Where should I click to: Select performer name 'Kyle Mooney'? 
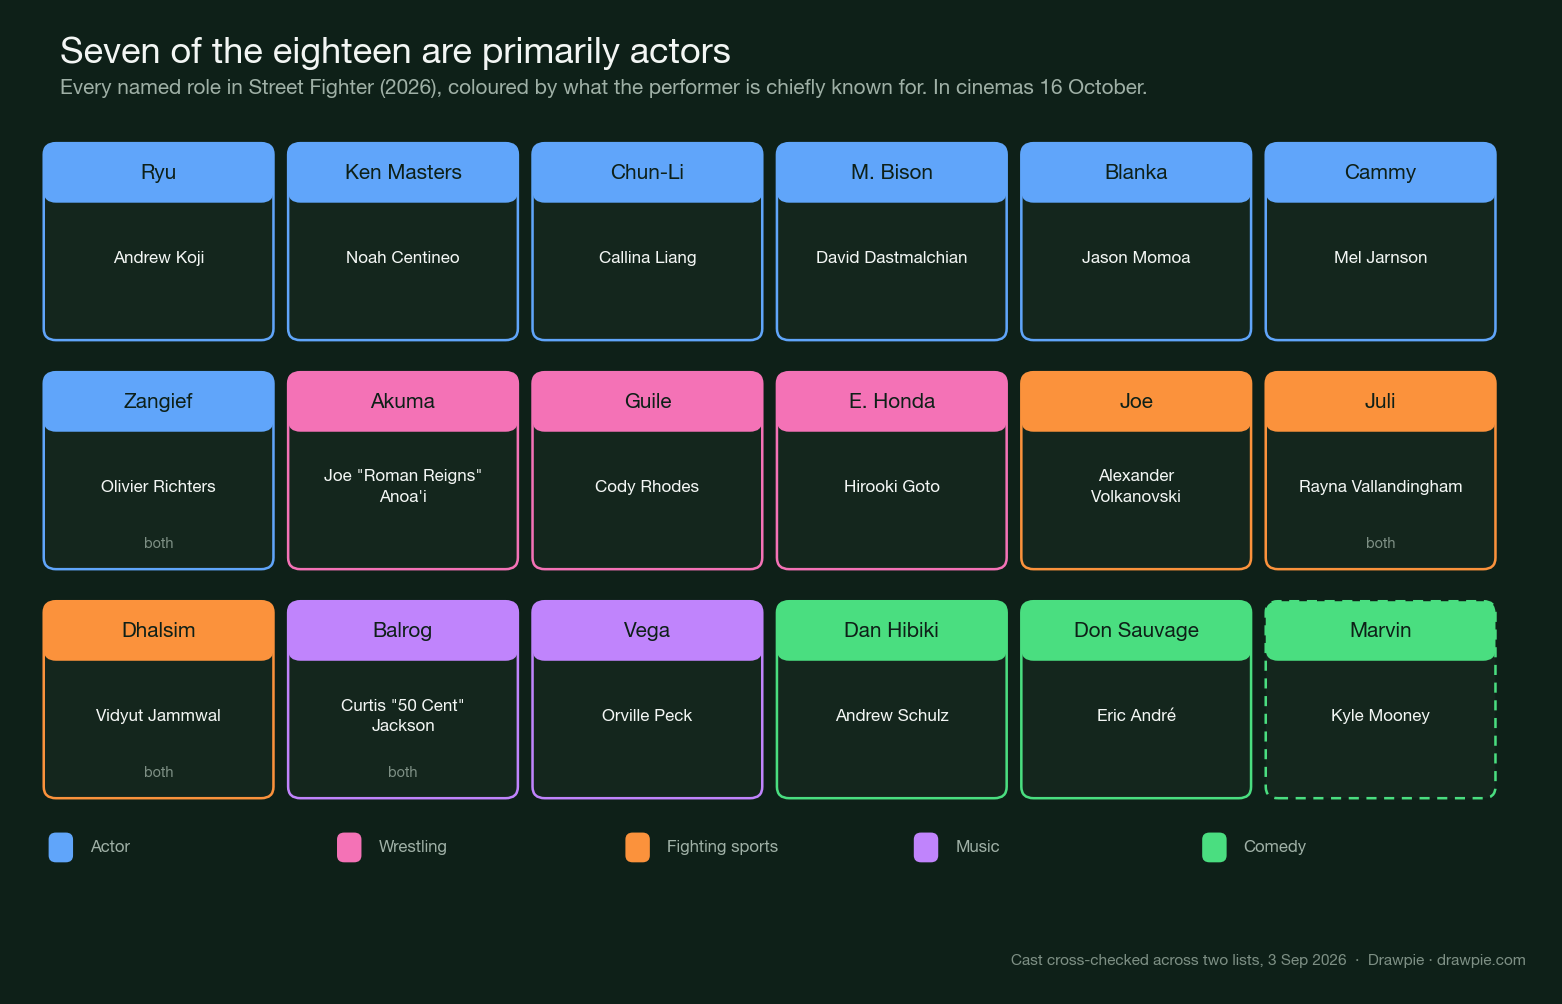click(x=1380, y=716)
